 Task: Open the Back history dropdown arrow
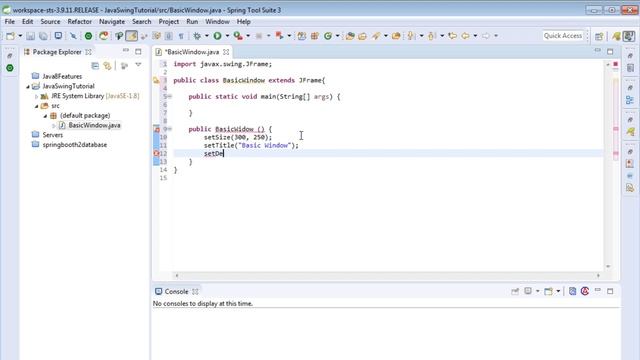475,36
